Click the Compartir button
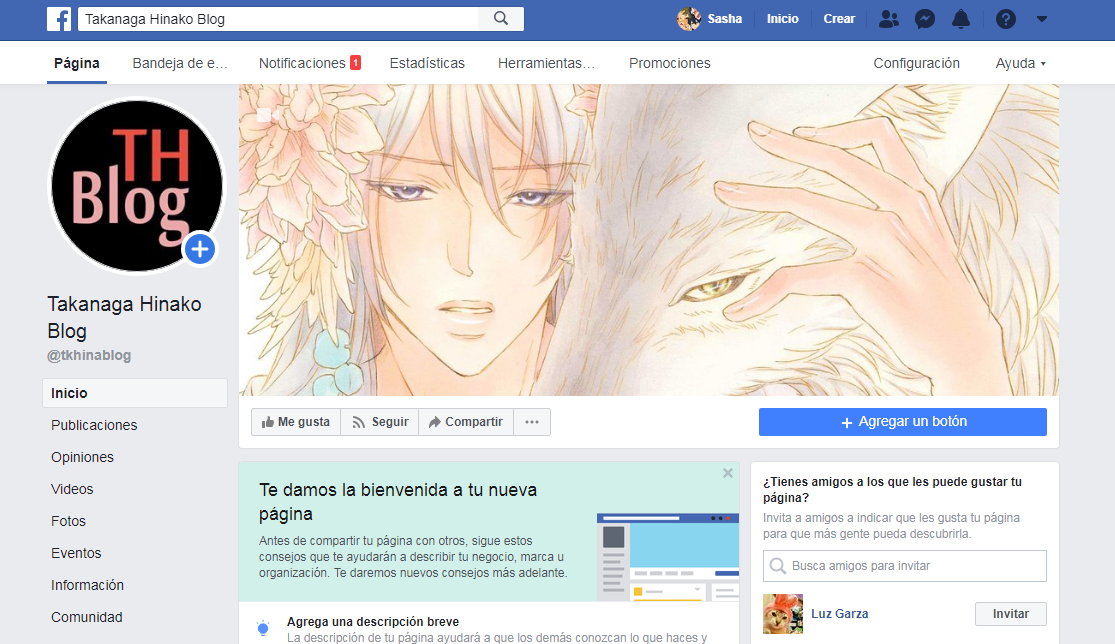1115x644 pixels. tap(466, 422)
